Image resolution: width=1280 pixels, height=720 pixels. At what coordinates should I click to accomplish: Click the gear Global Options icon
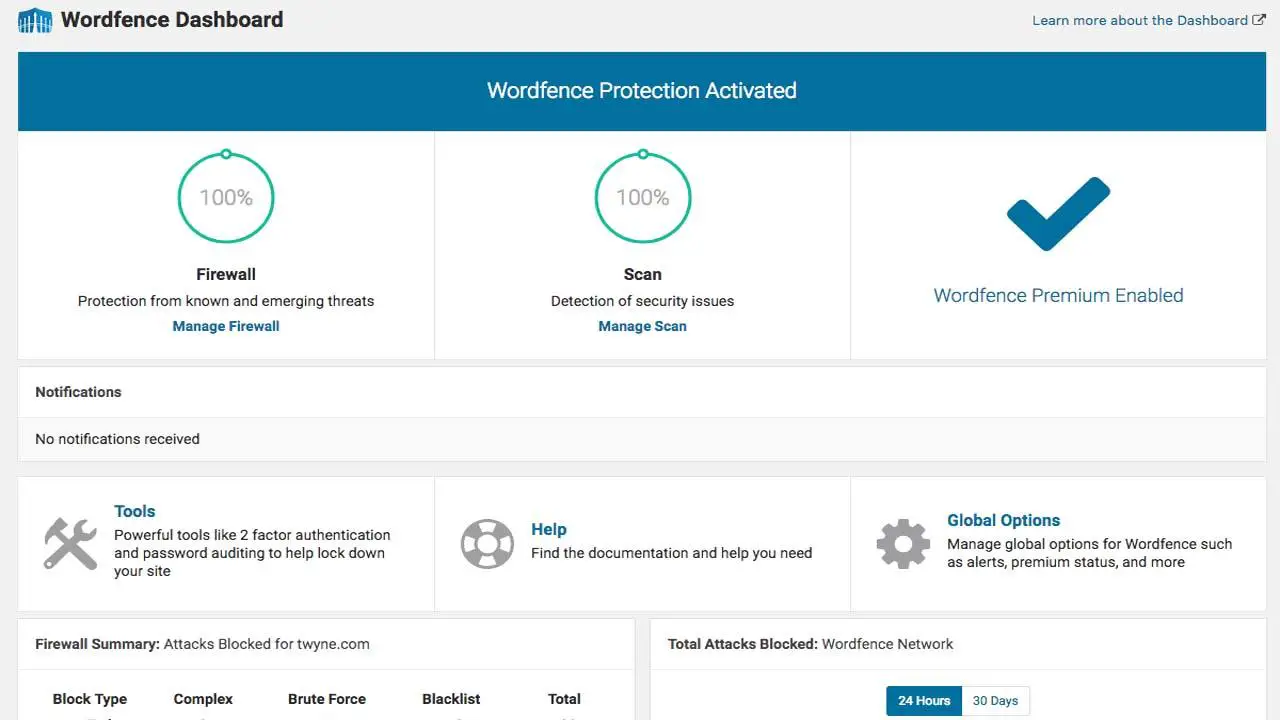point(903,544)
